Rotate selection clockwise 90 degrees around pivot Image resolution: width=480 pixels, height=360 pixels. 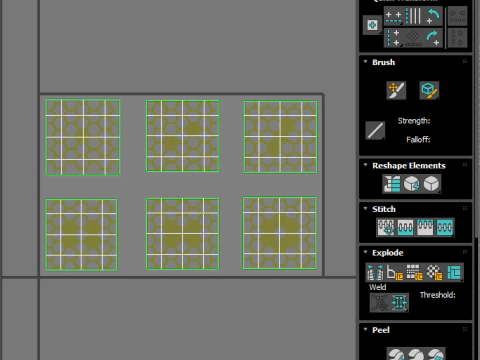click(x=433, y=38)
